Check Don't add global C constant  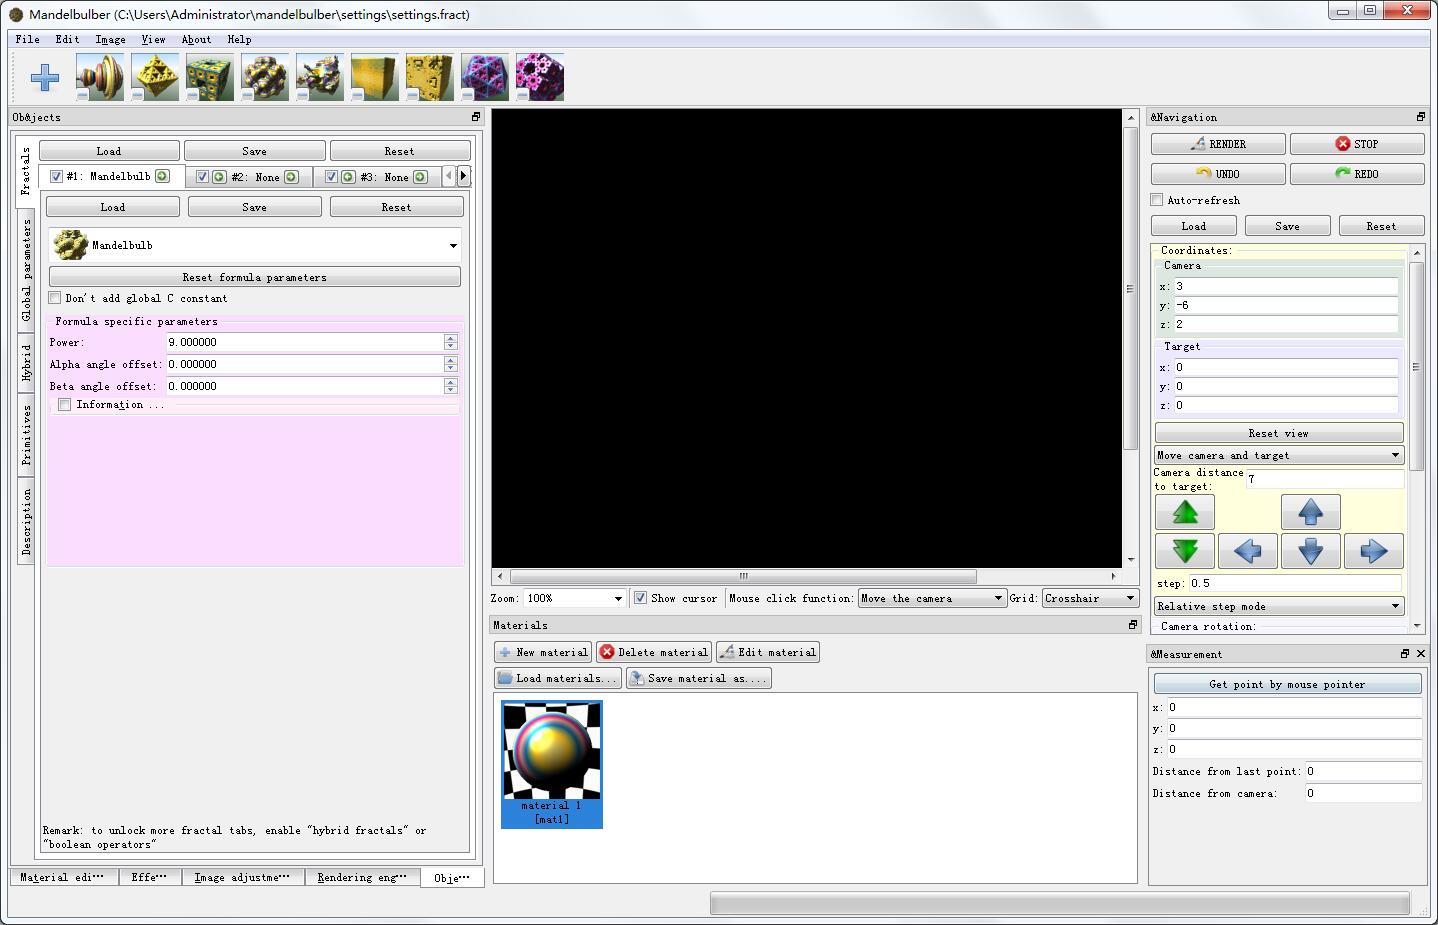55,298
